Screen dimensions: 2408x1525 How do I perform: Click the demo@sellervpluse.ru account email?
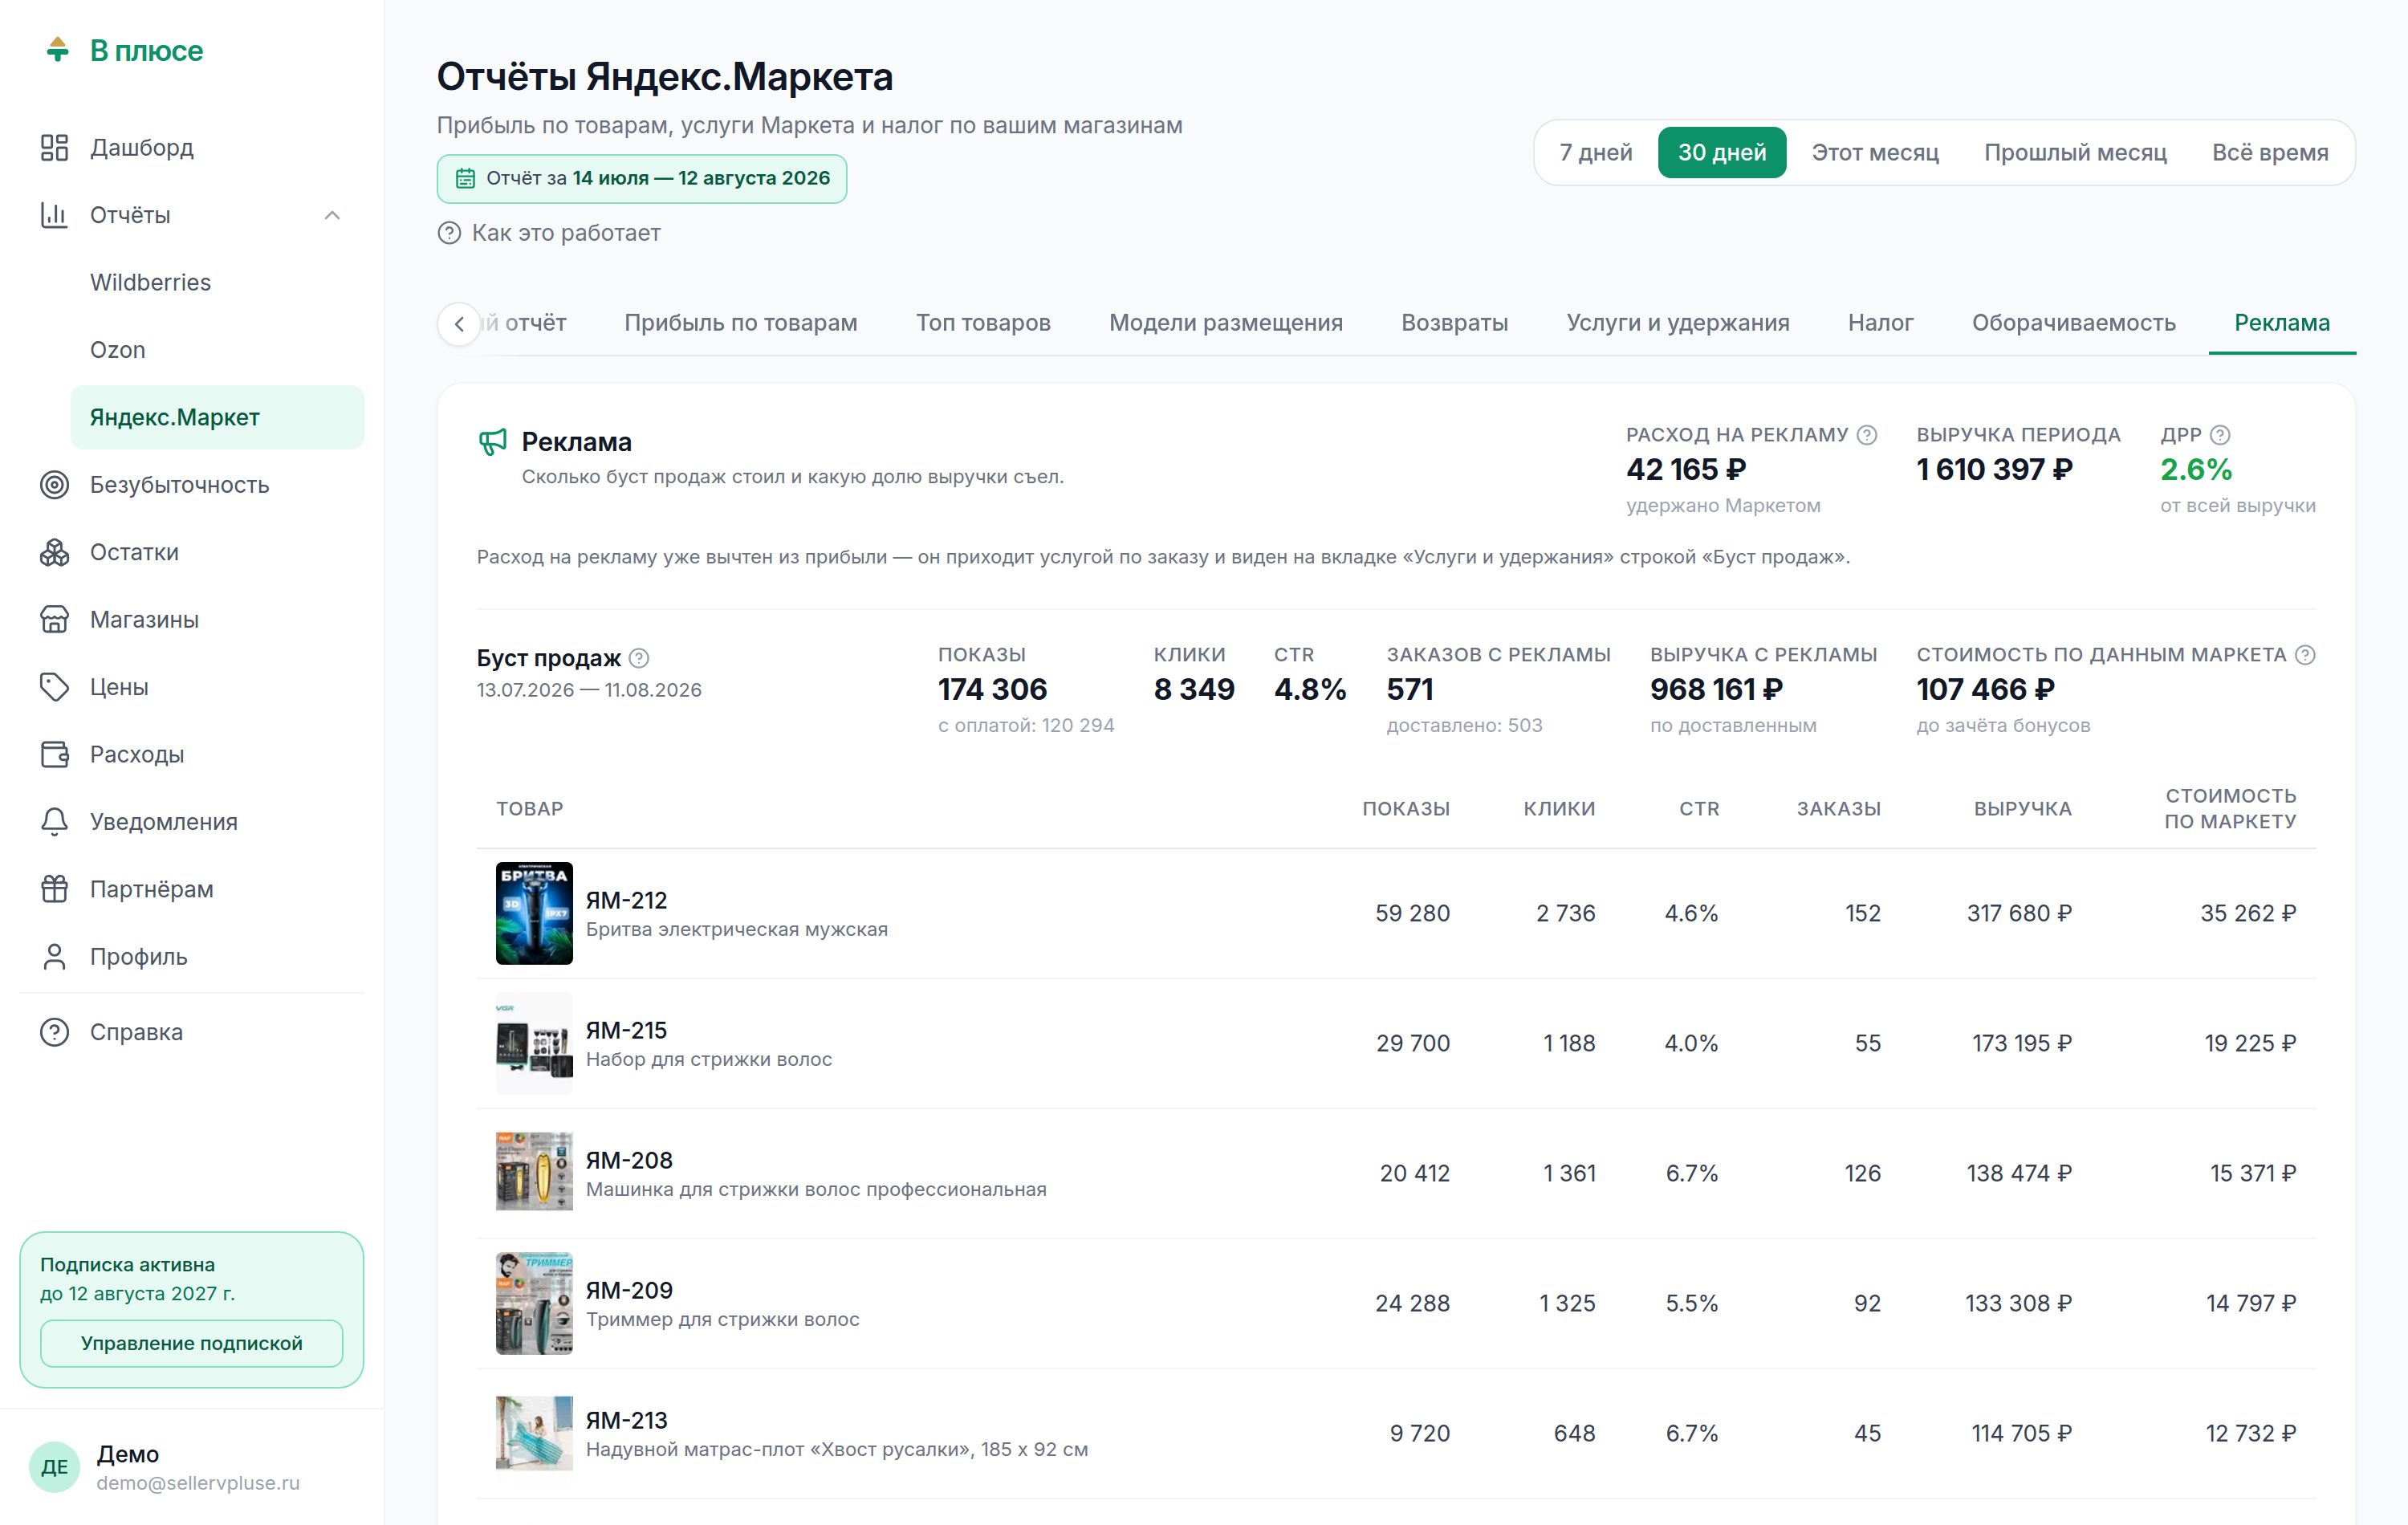198,1483
